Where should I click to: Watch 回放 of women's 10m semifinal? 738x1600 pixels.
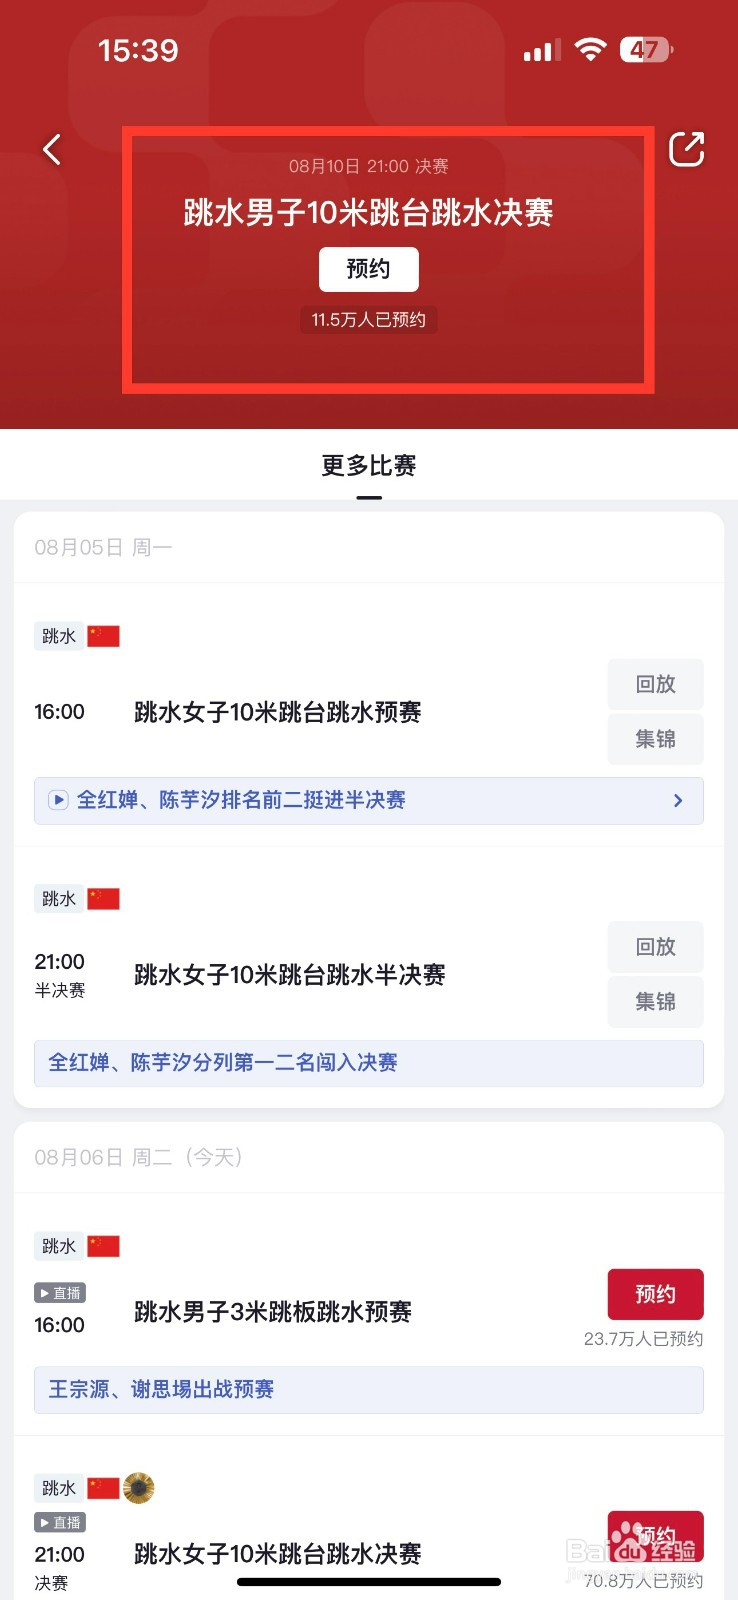(x=655, y=947)
